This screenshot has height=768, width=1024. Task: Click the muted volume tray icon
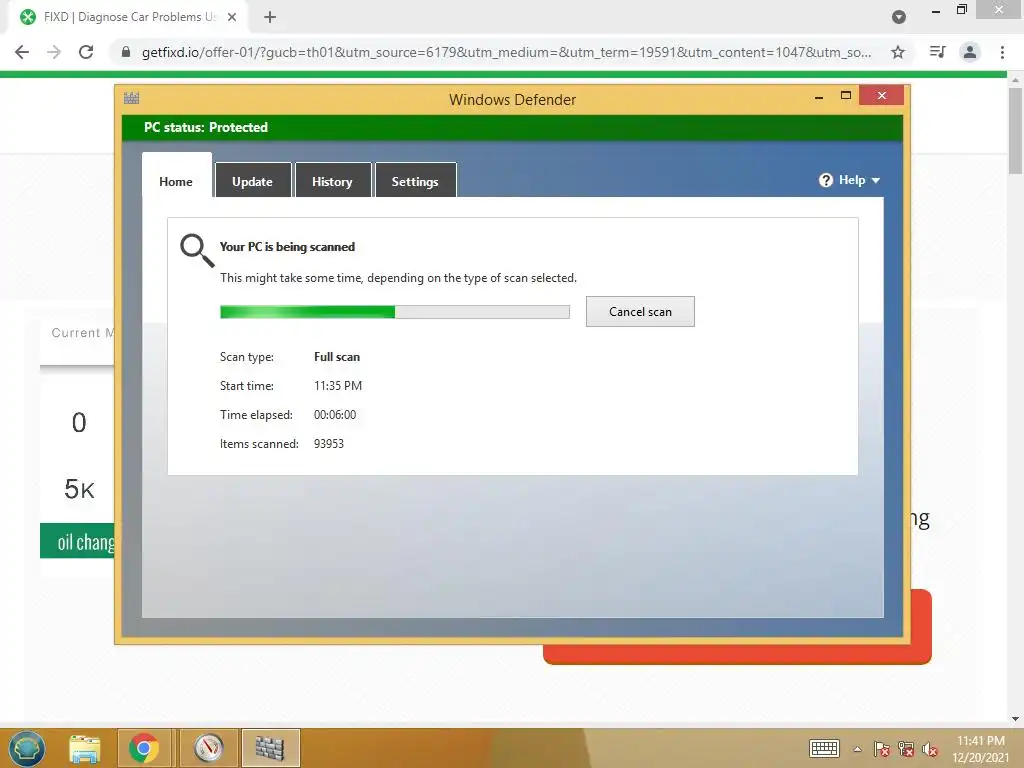pyautogui.click(x=930, y=749)
